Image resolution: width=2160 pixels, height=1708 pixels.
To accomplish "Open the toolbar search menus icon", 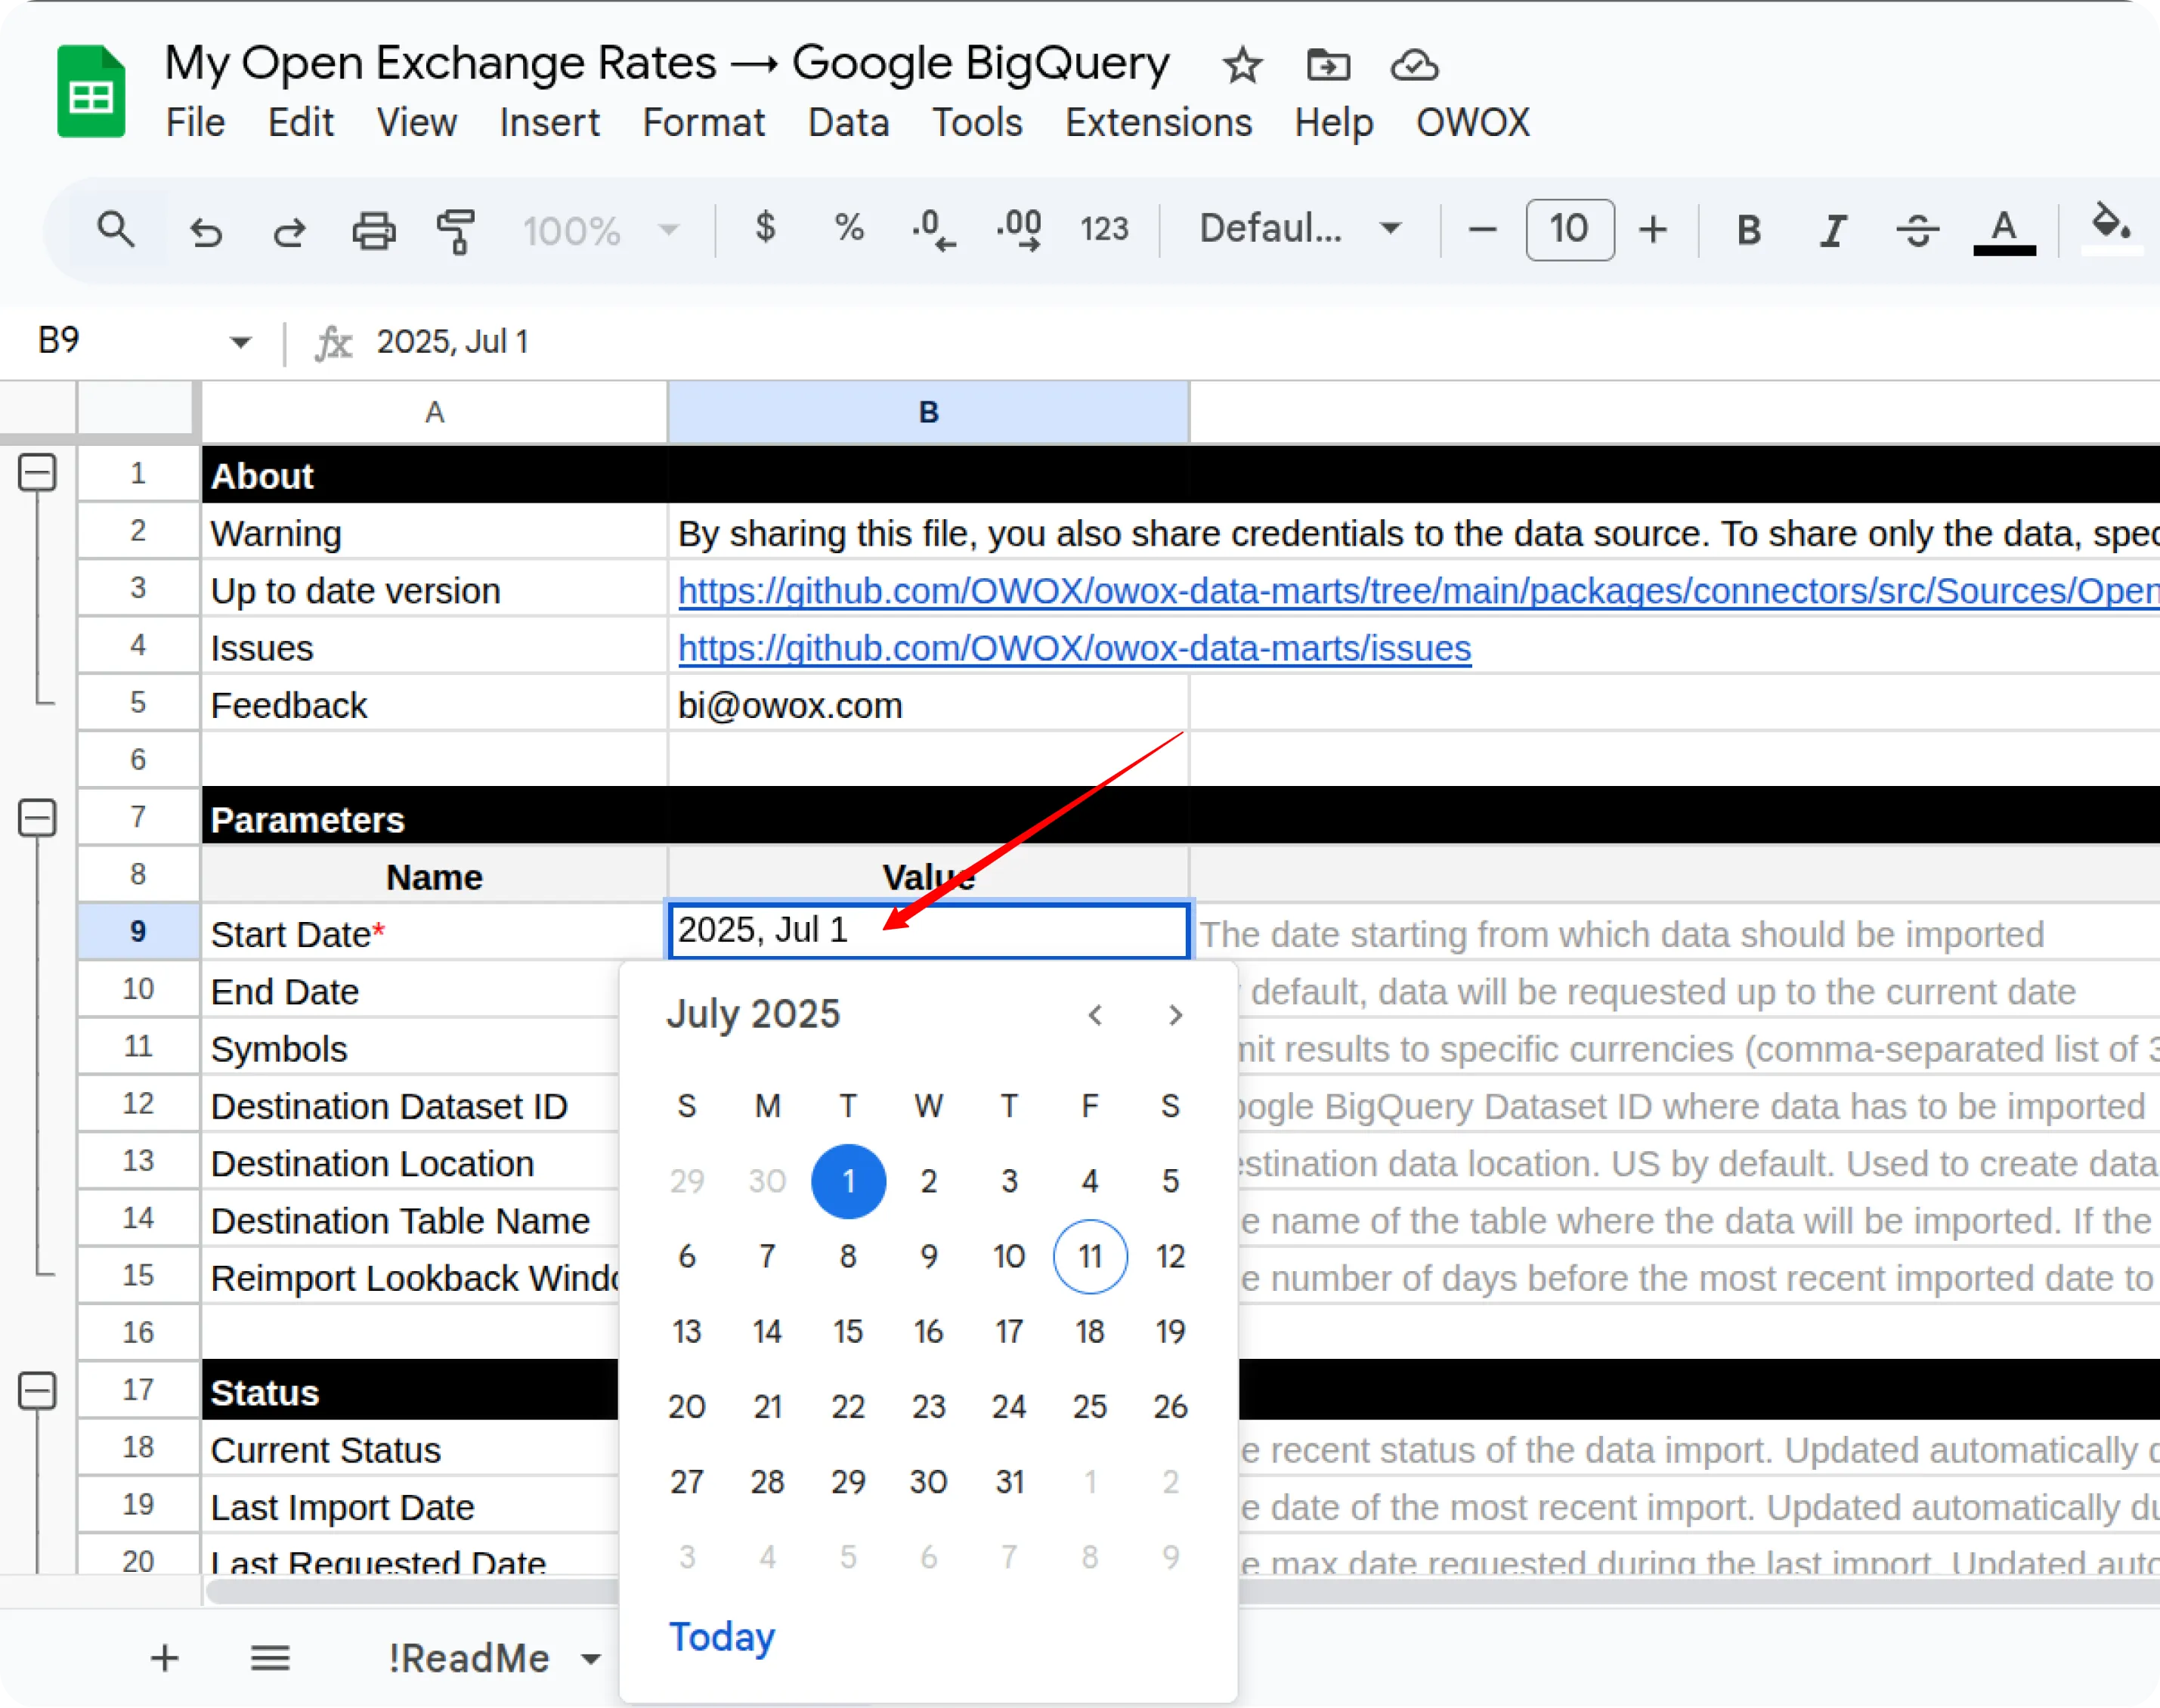I will [116, 230].
